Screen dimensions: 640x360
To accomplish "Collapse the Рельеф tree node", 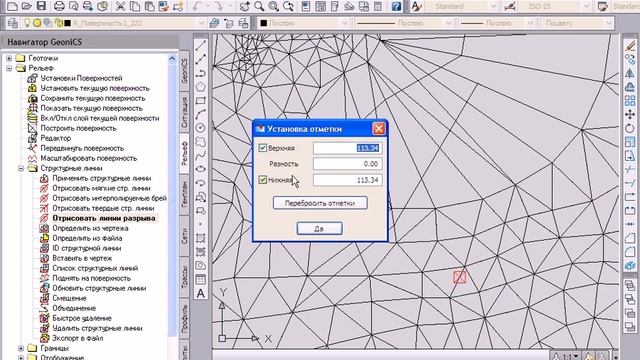I will [x=9, y=68].
